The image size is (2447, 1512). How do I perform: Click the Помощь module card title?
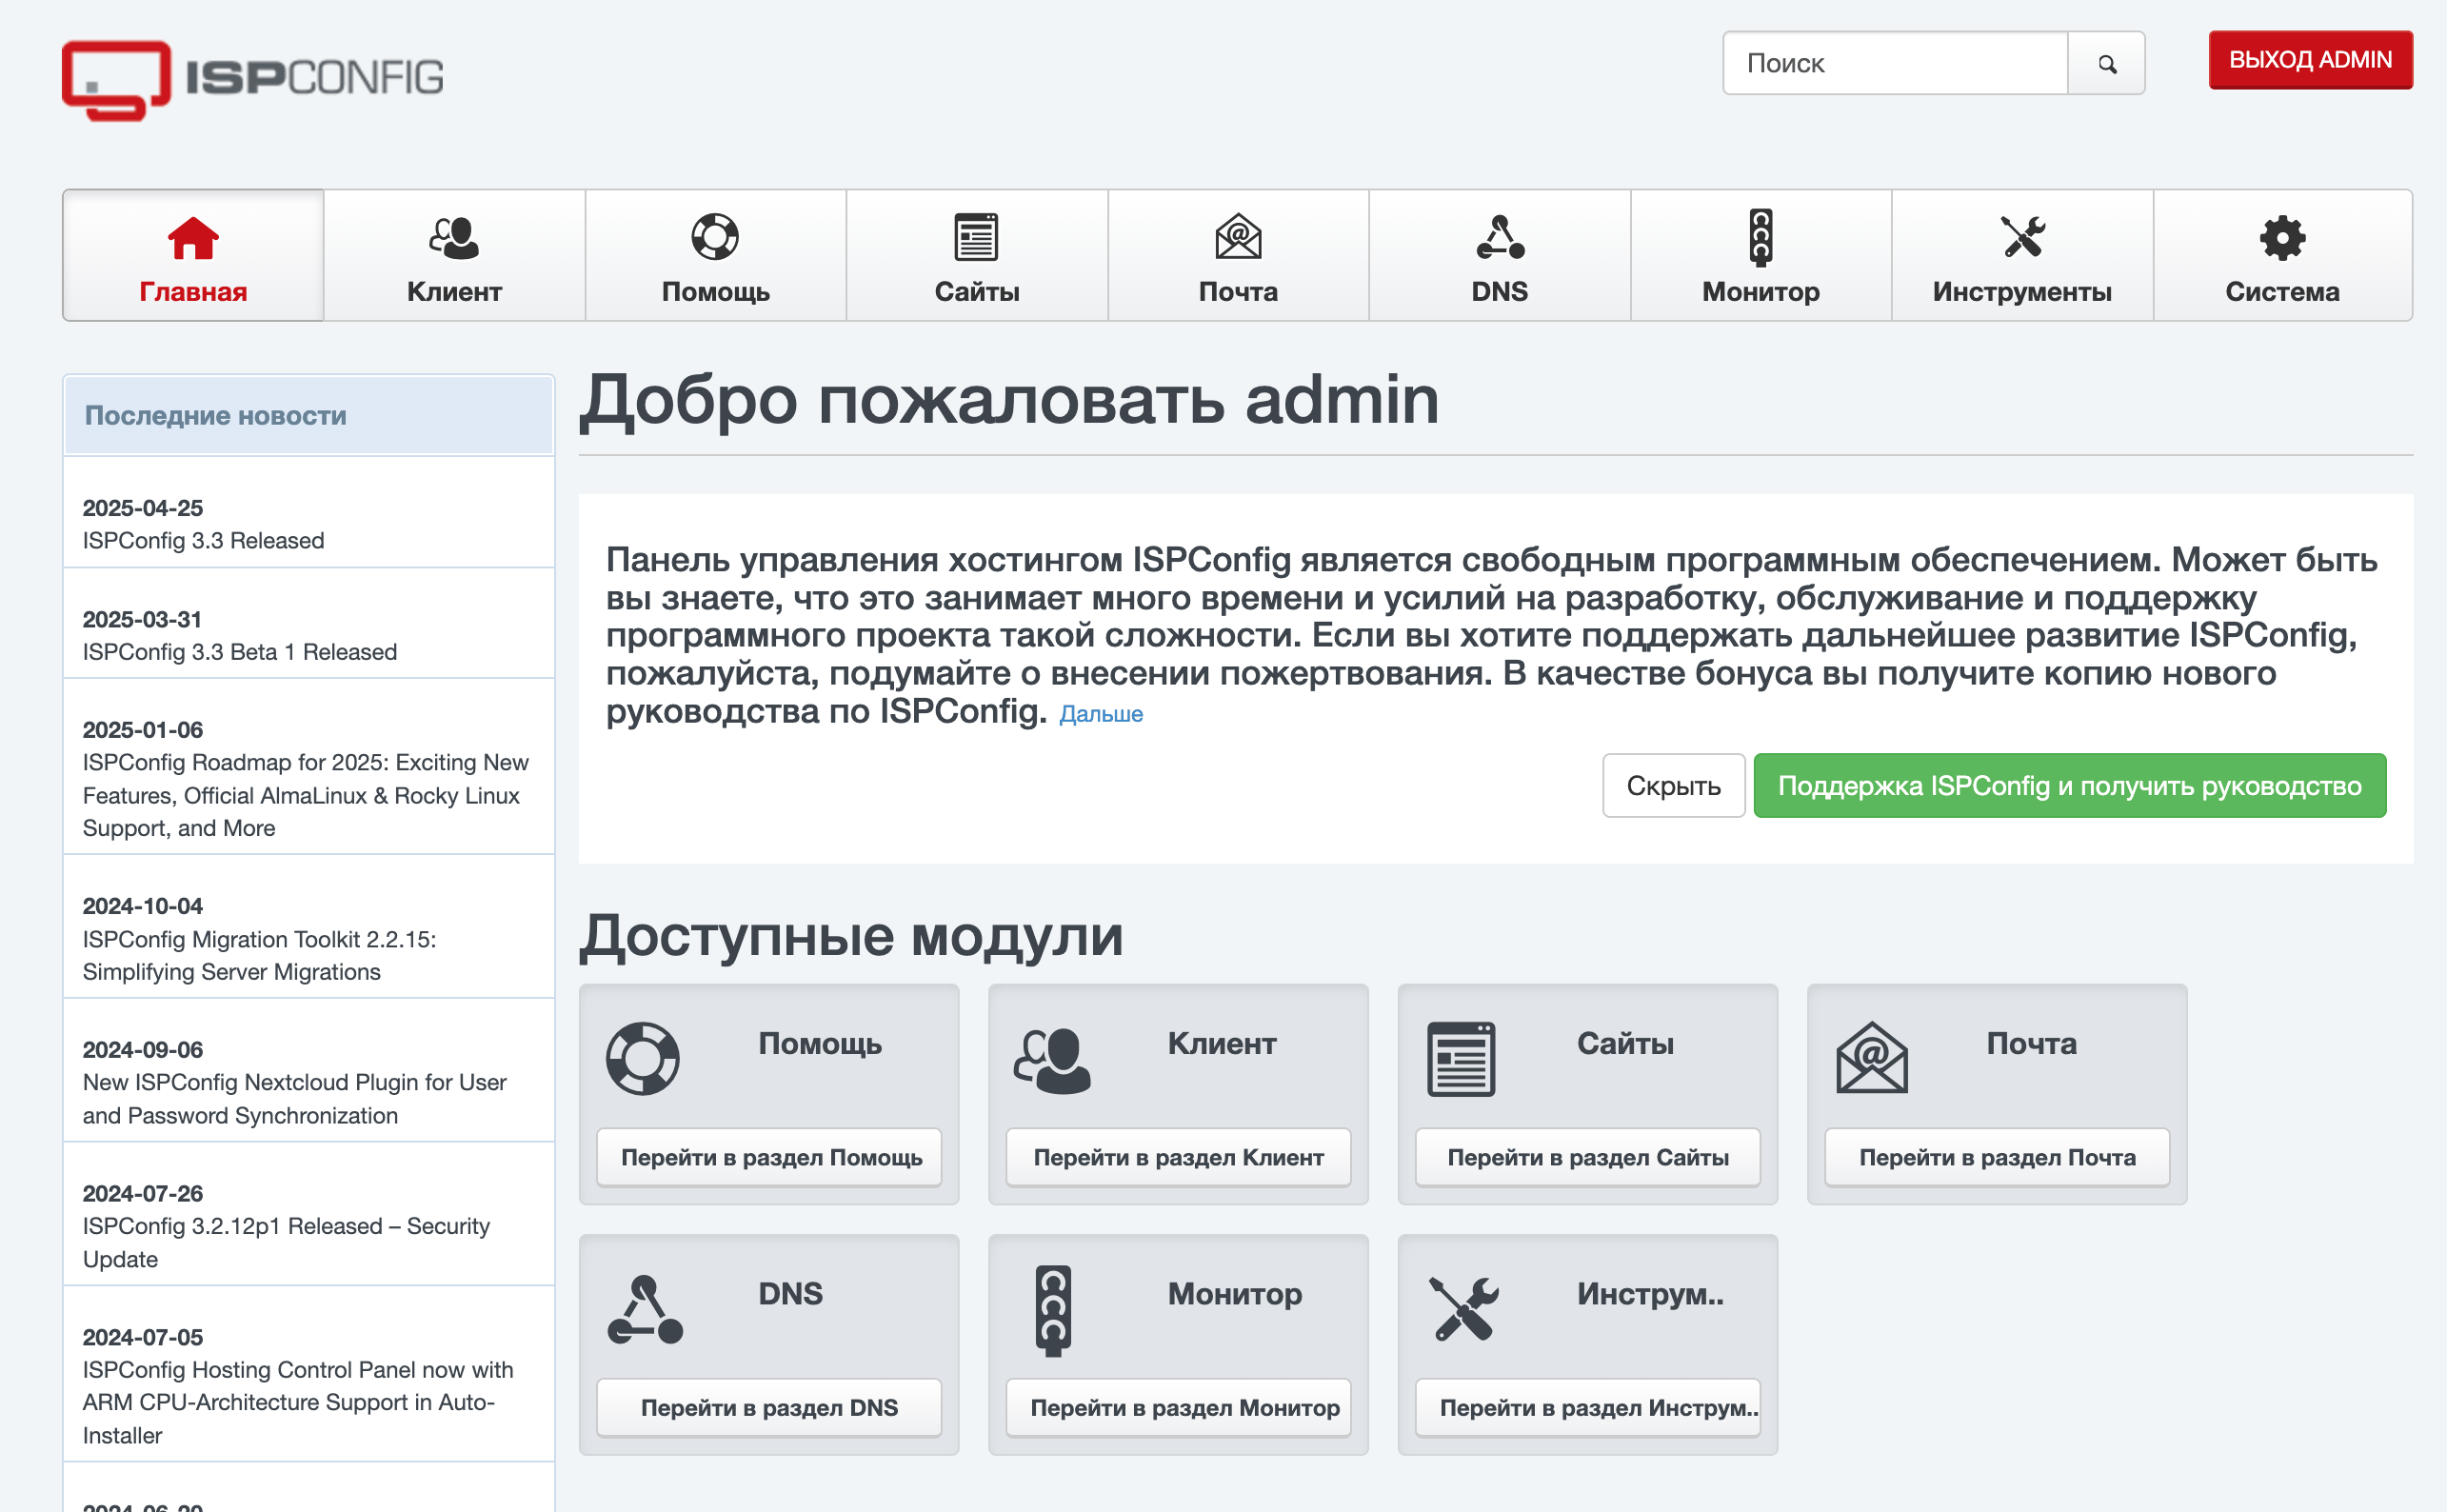point(820,1044)
